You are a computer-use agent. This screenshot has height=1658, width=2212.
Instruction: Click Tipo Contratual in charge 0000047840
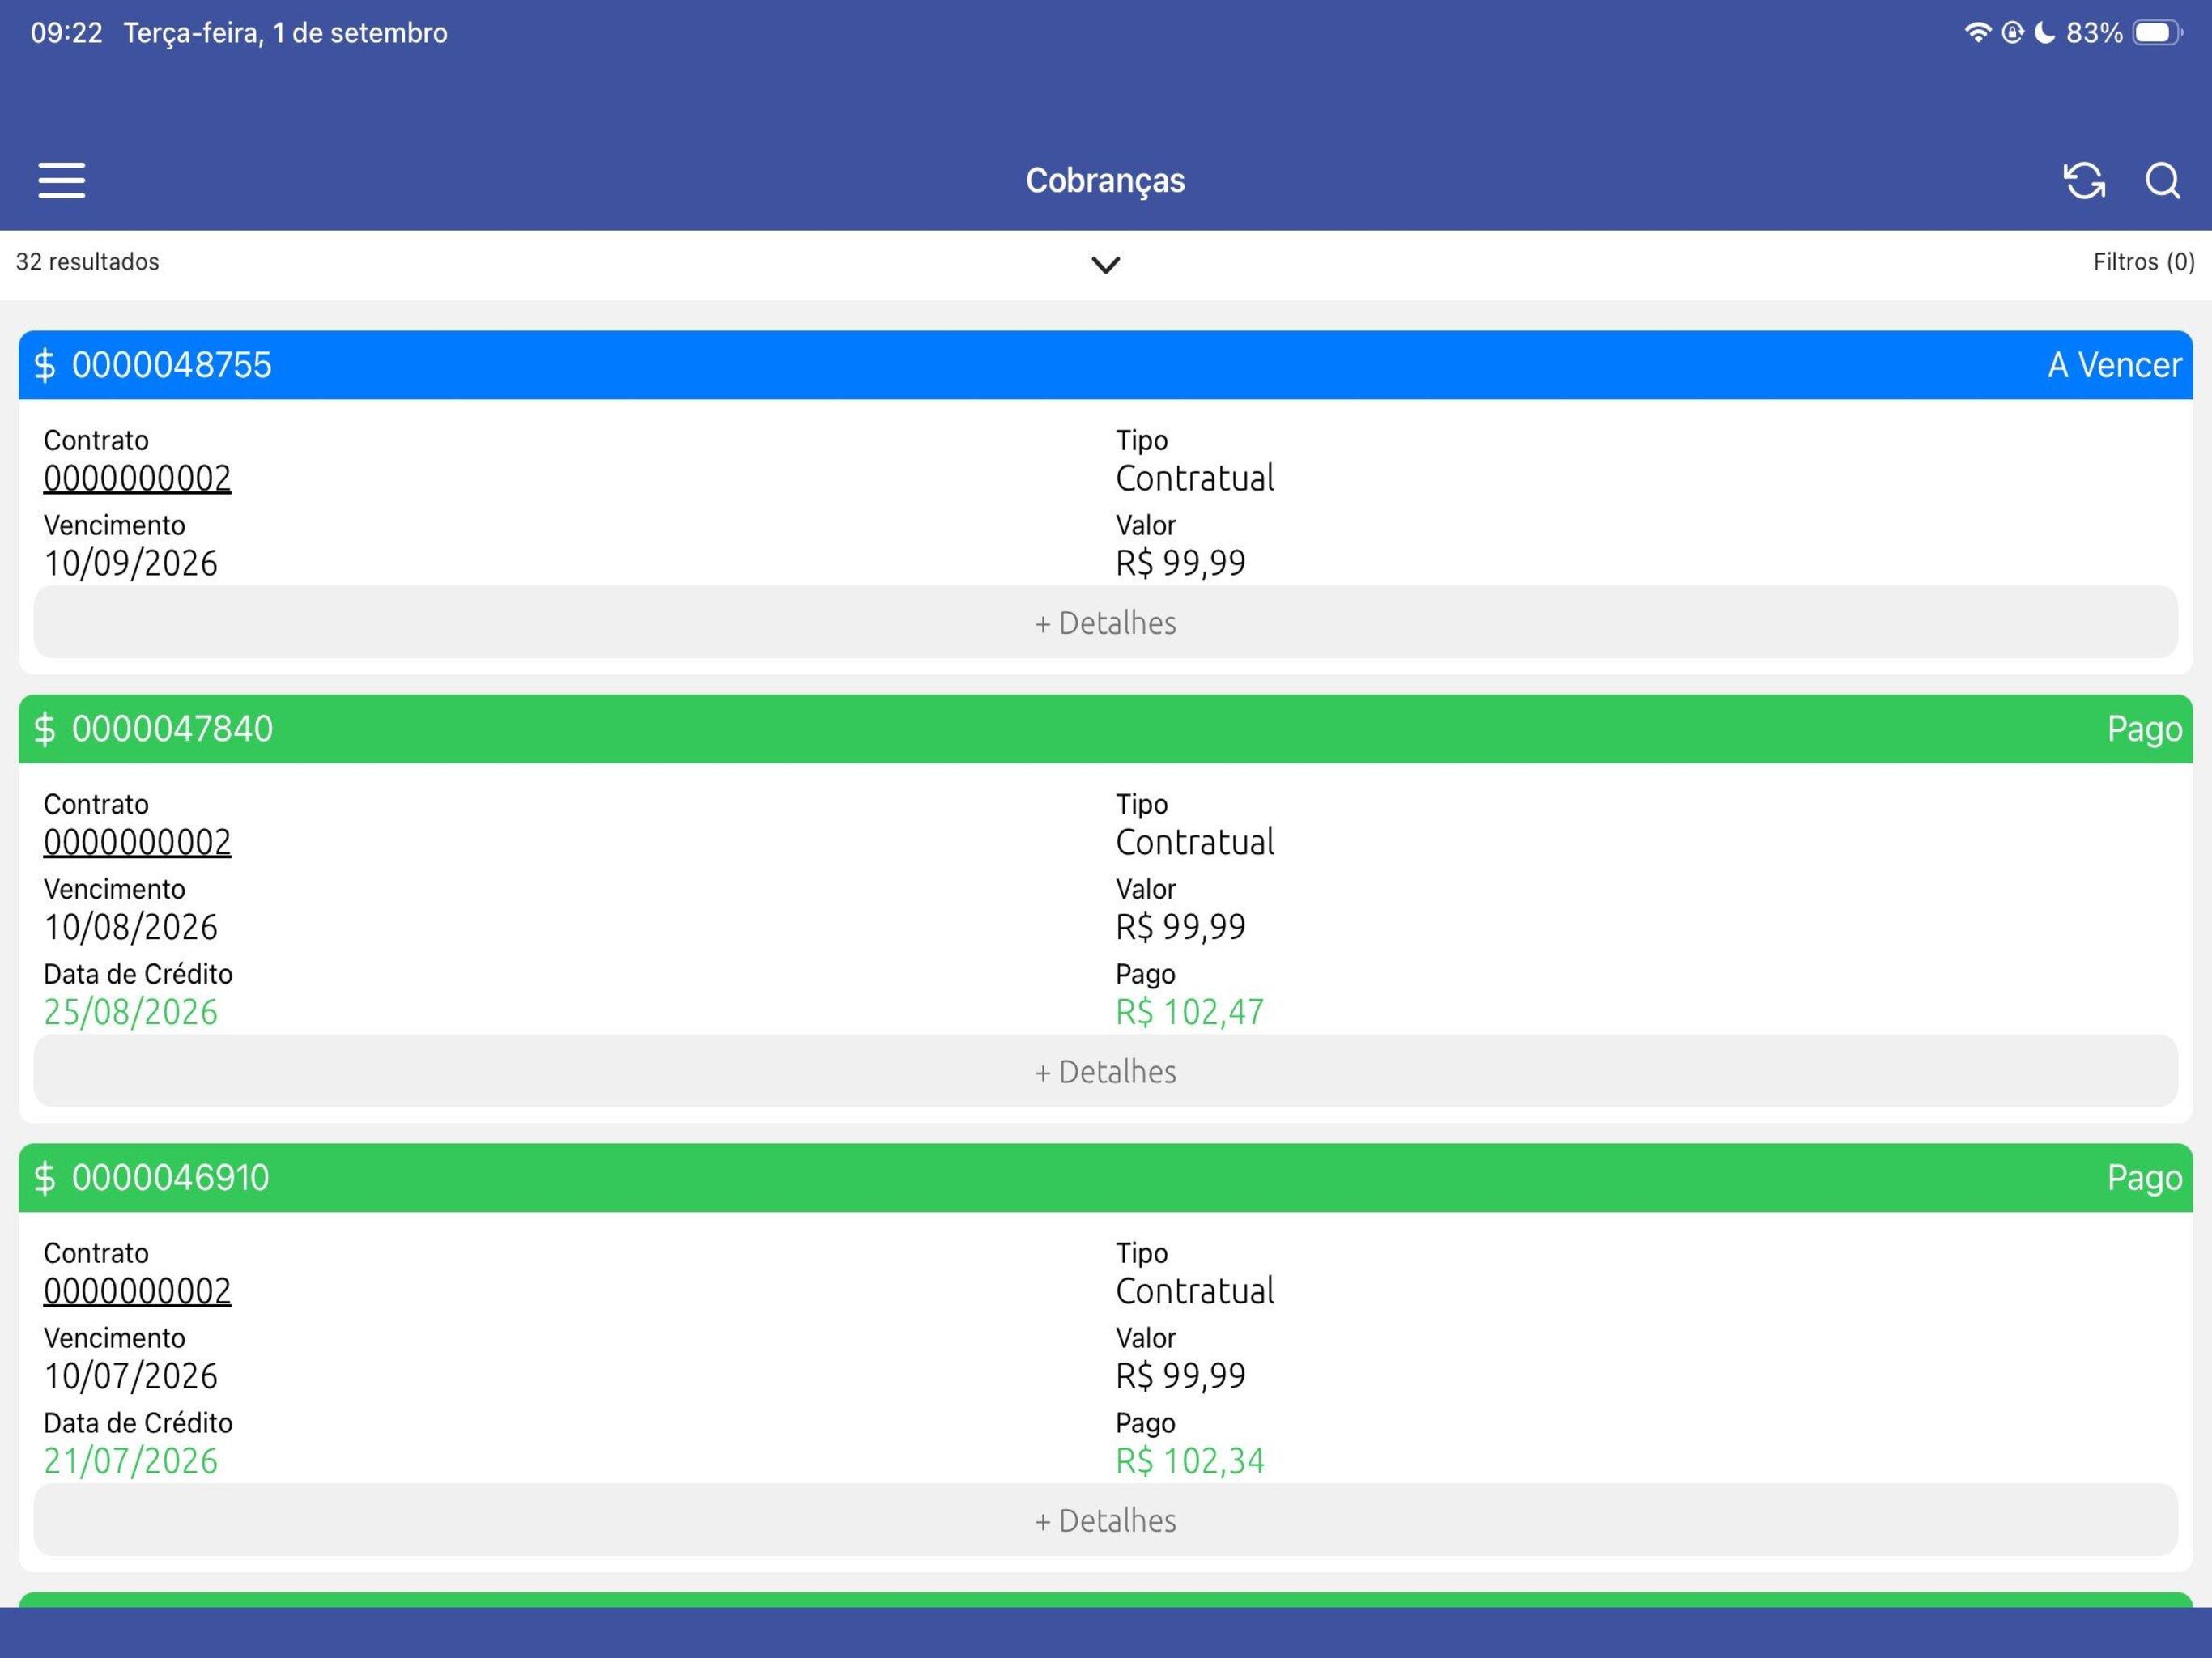[x=1195, y=843]
